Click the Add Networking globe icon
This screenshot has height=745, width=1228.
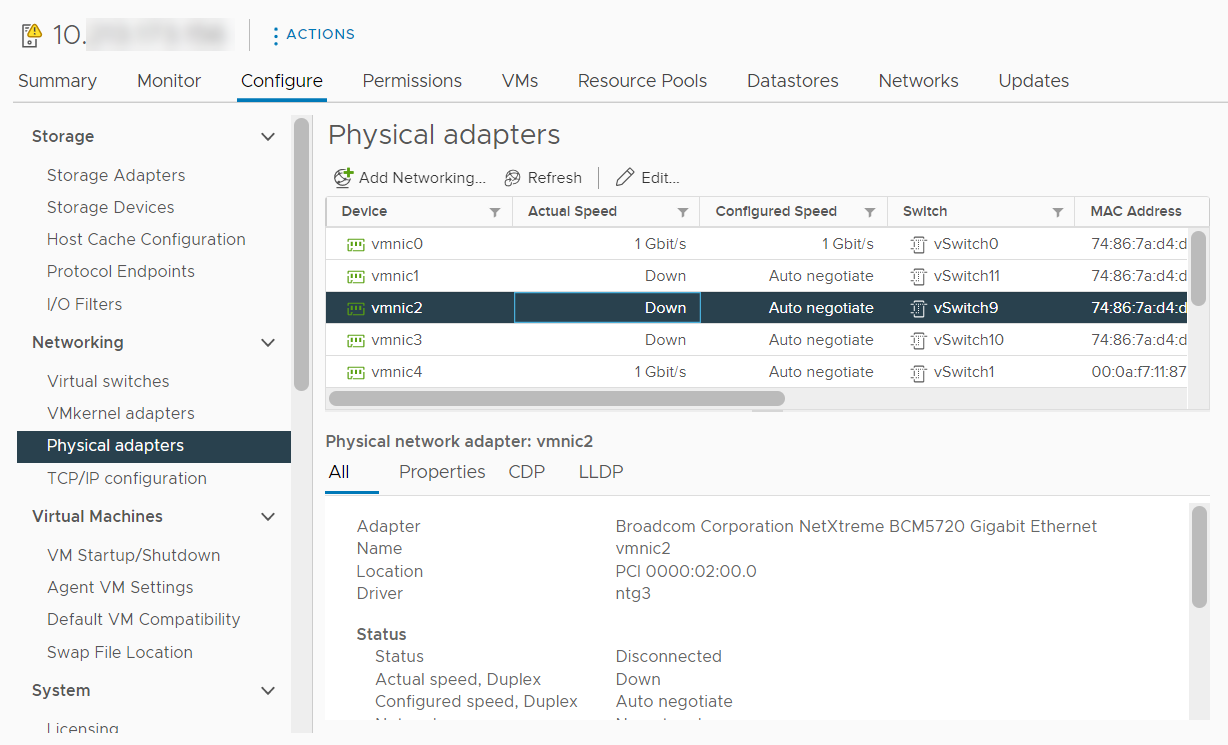343,178
